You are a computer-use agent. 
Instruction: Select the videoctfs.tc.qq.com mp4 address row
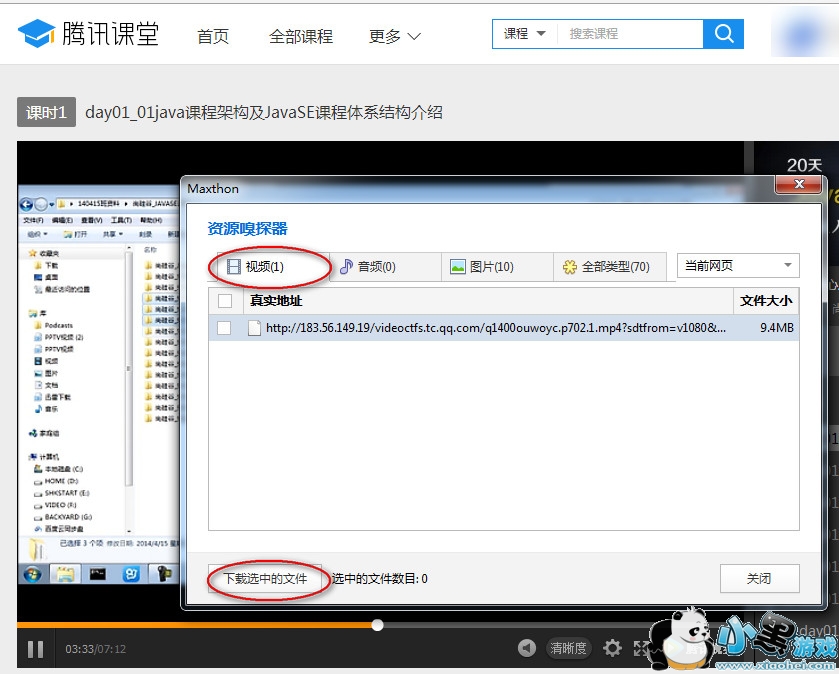(504, 328)
